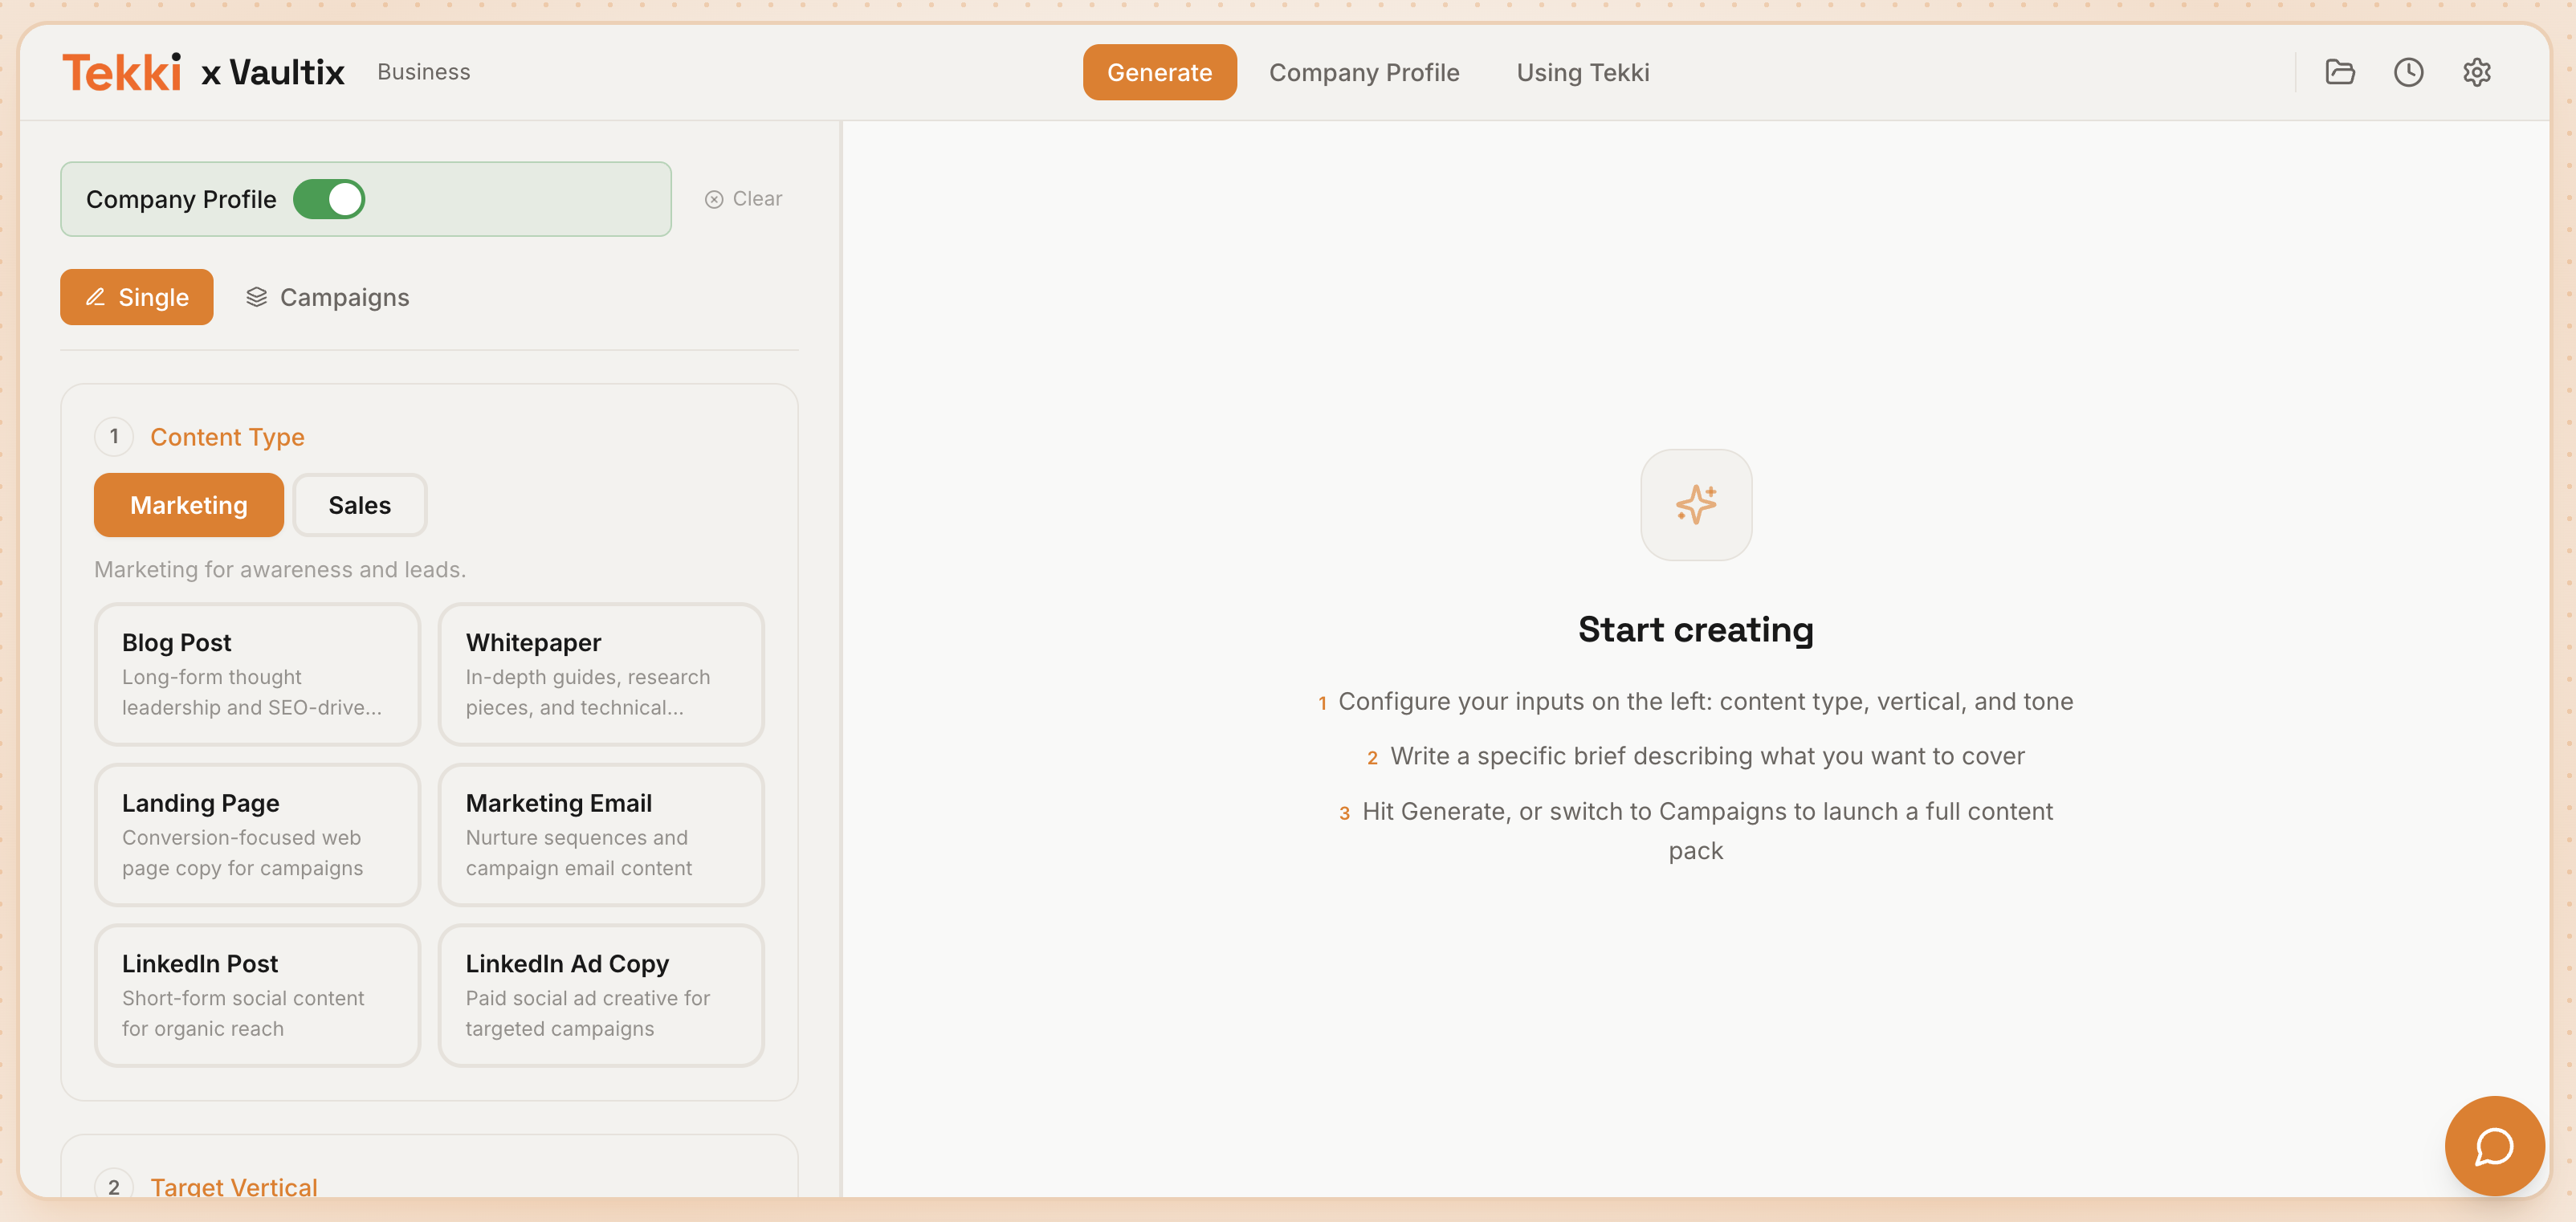Select the Marketing content type

[188, 505]
